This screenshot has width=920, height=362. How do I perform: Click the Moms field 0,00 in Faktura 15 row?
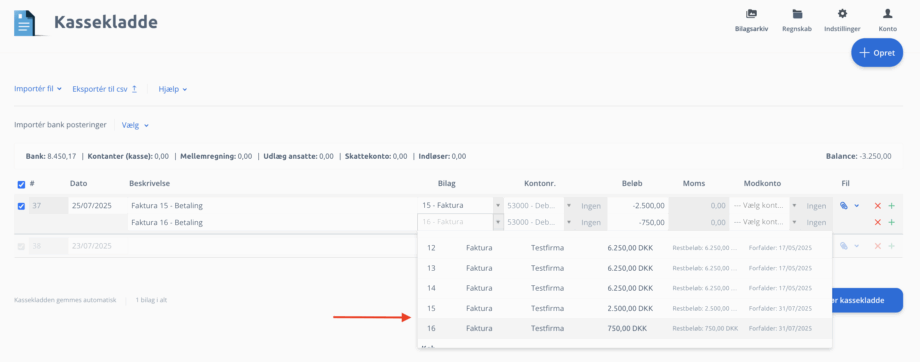698,206
